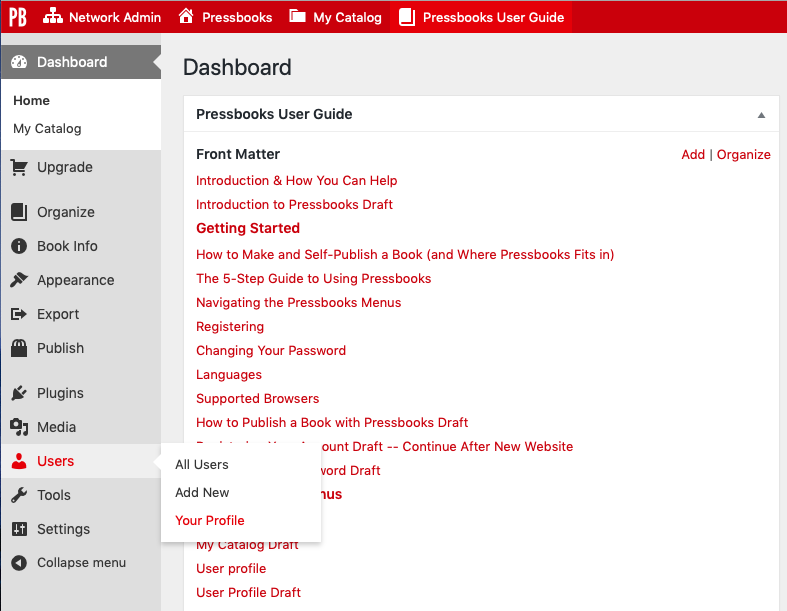
Task: Open the User profile link
Action: [x=231, y=568]
